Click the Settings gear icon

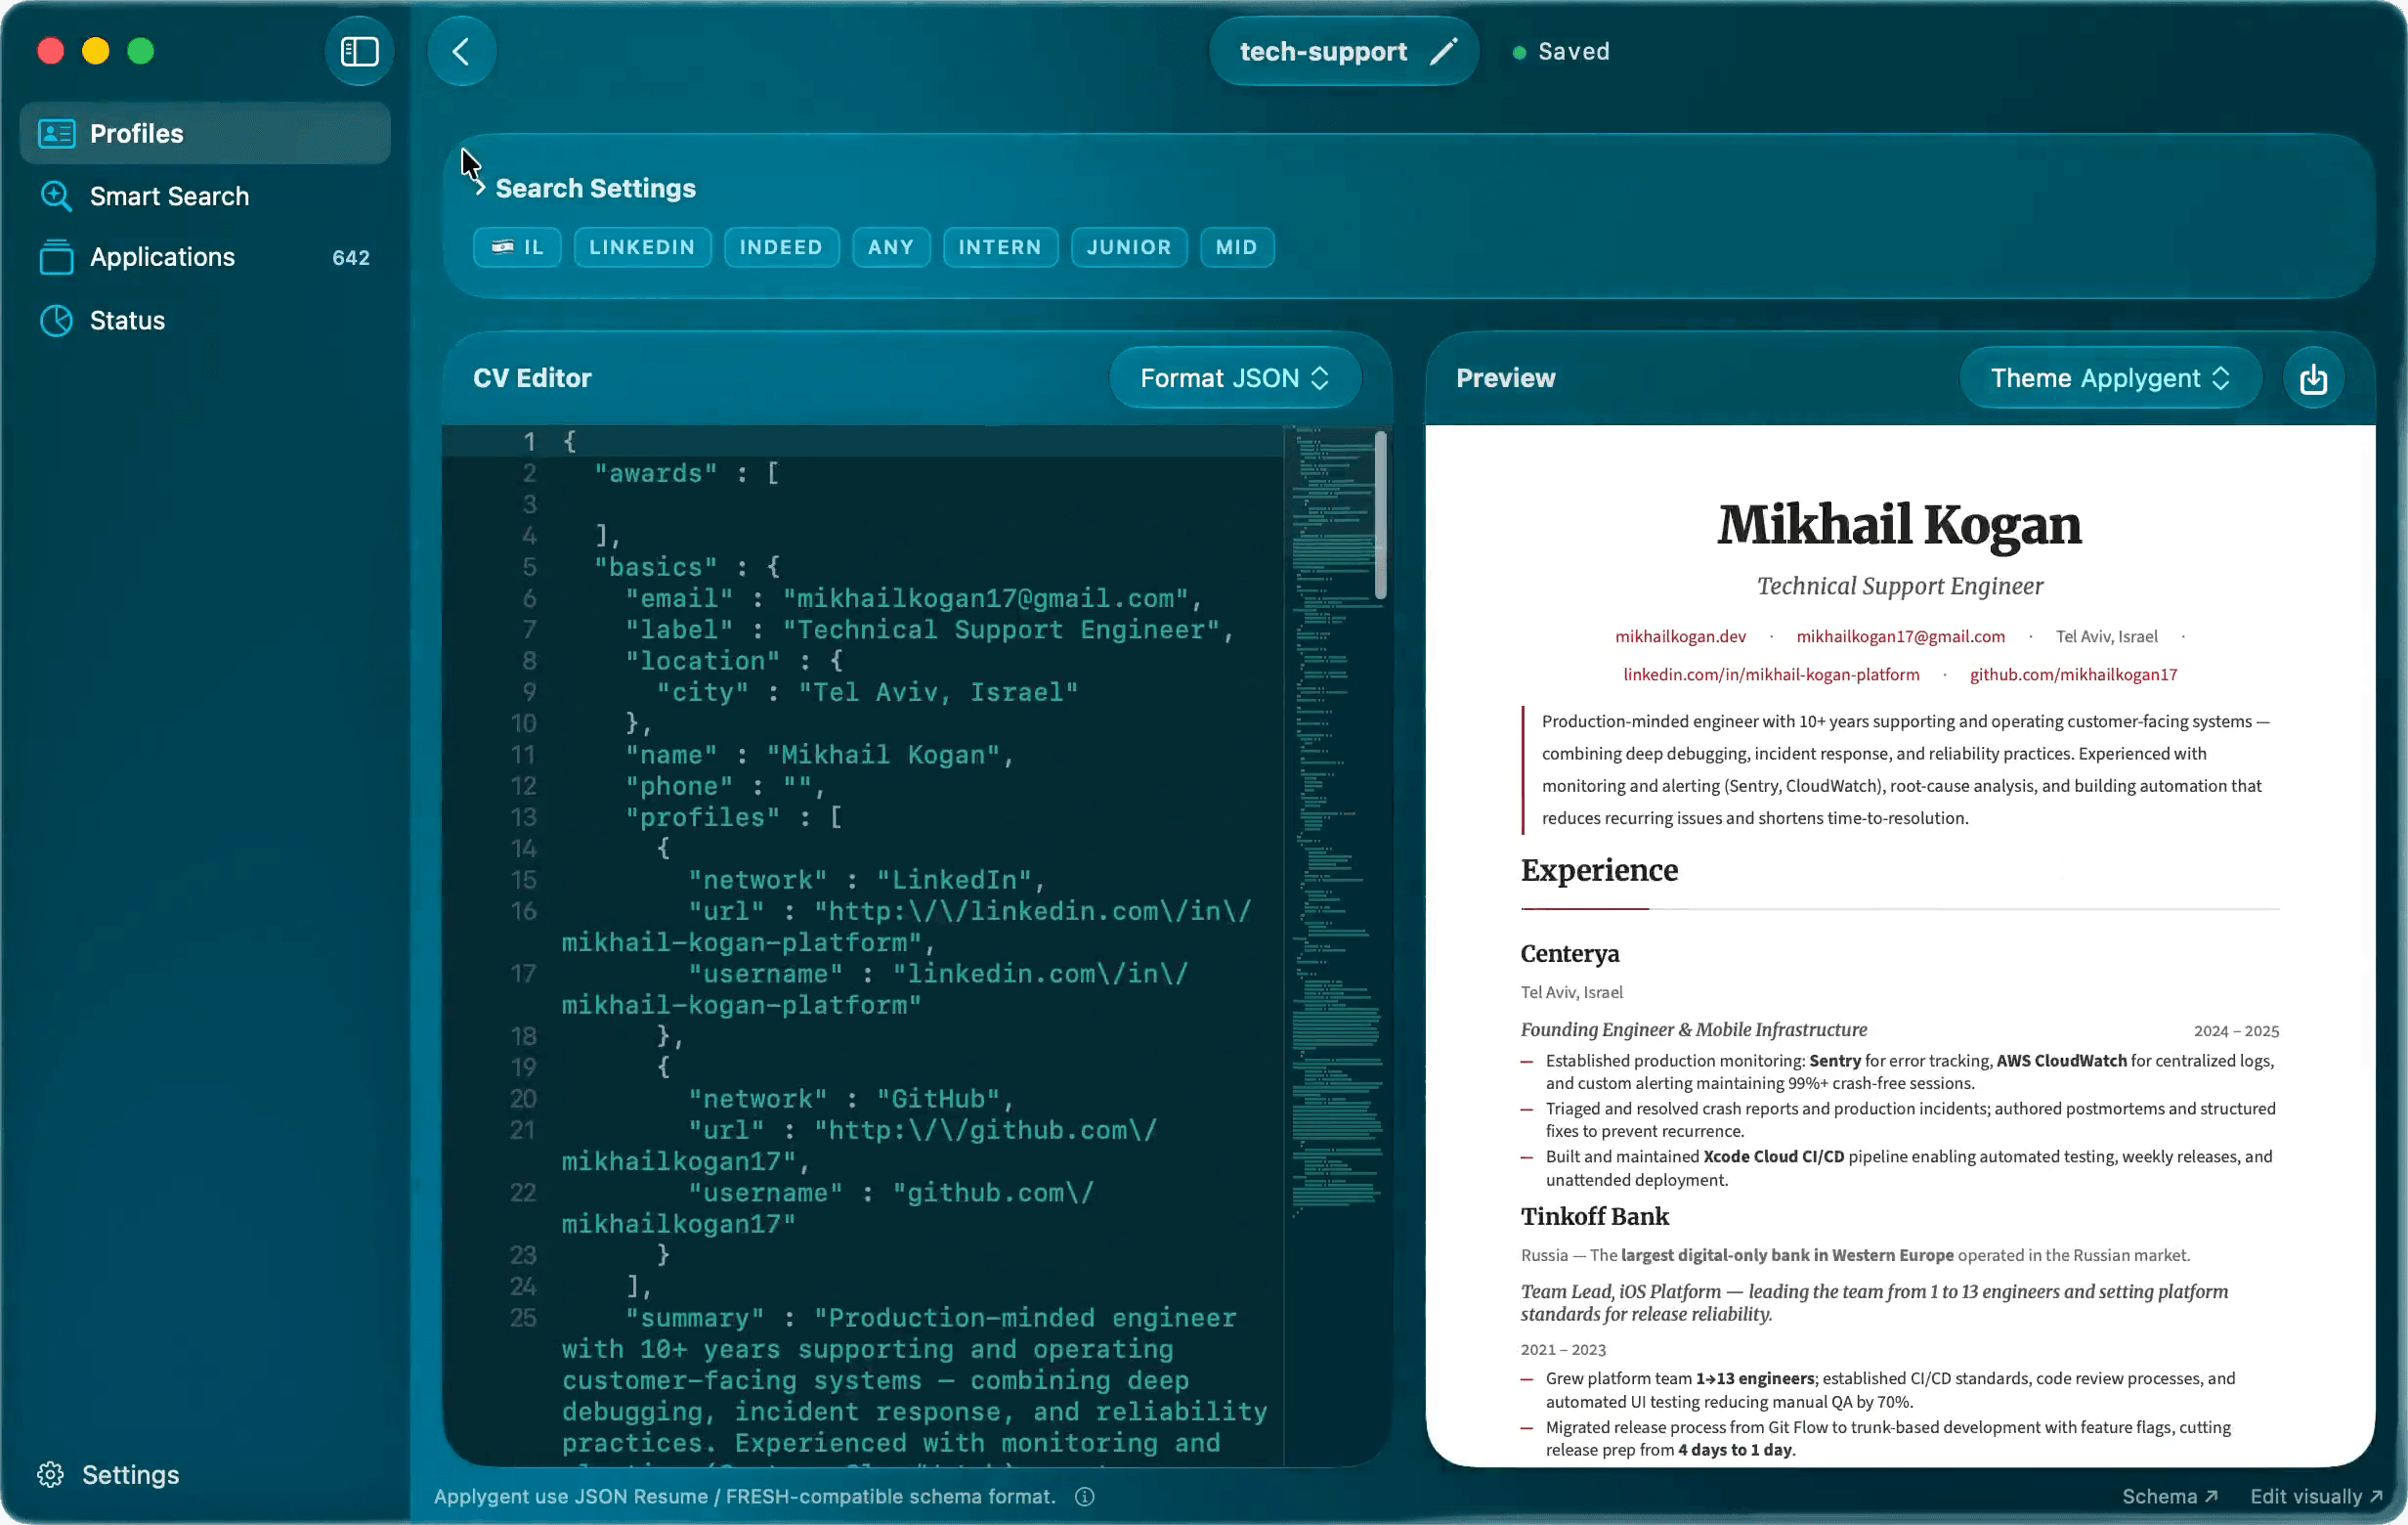(x=50, y=1474)
